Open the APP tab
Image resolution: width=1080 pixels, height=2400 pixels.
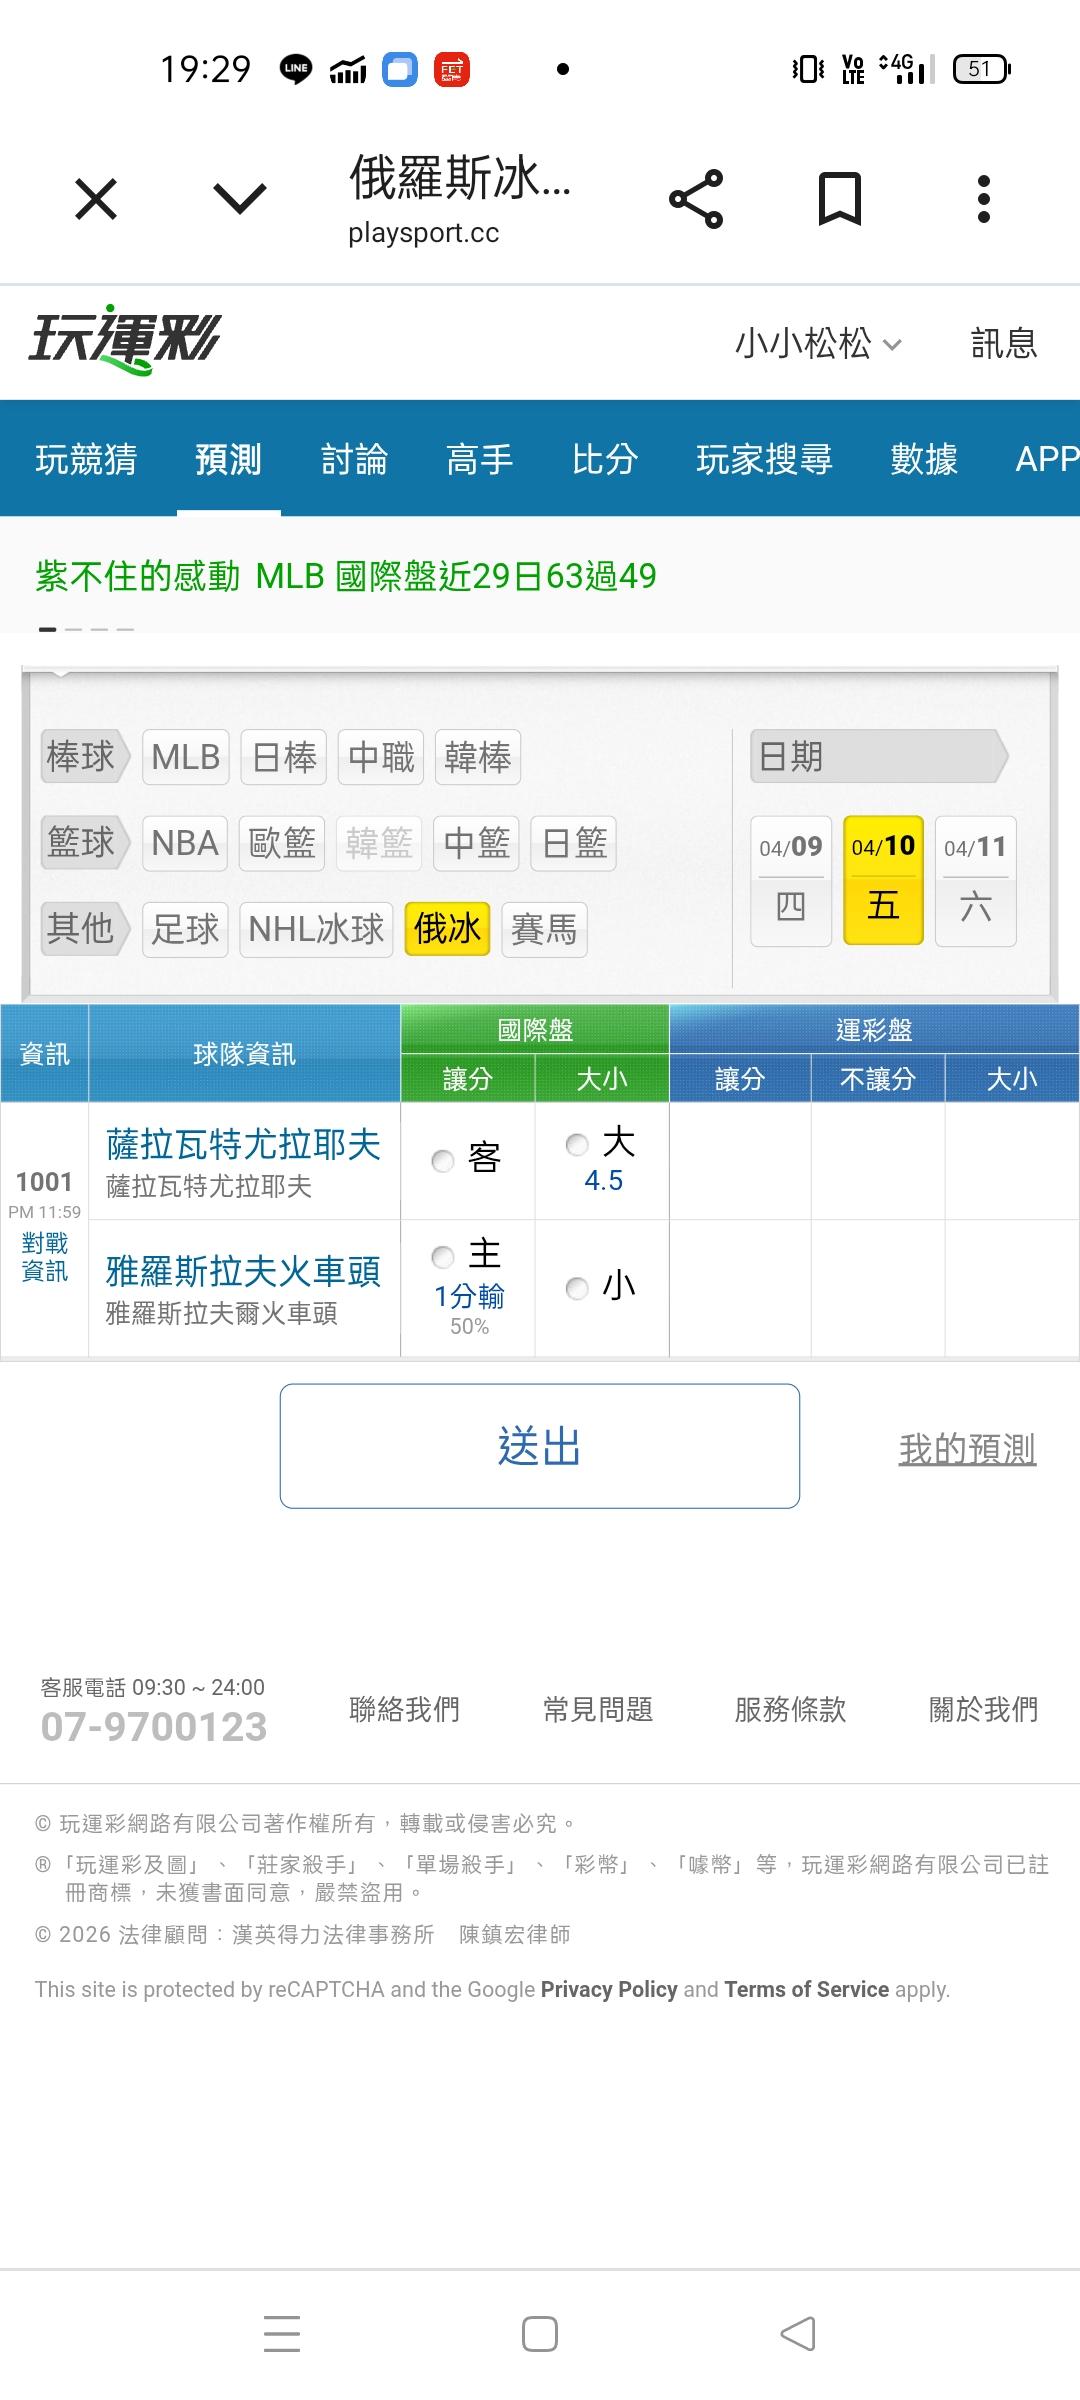(1047, 459)
